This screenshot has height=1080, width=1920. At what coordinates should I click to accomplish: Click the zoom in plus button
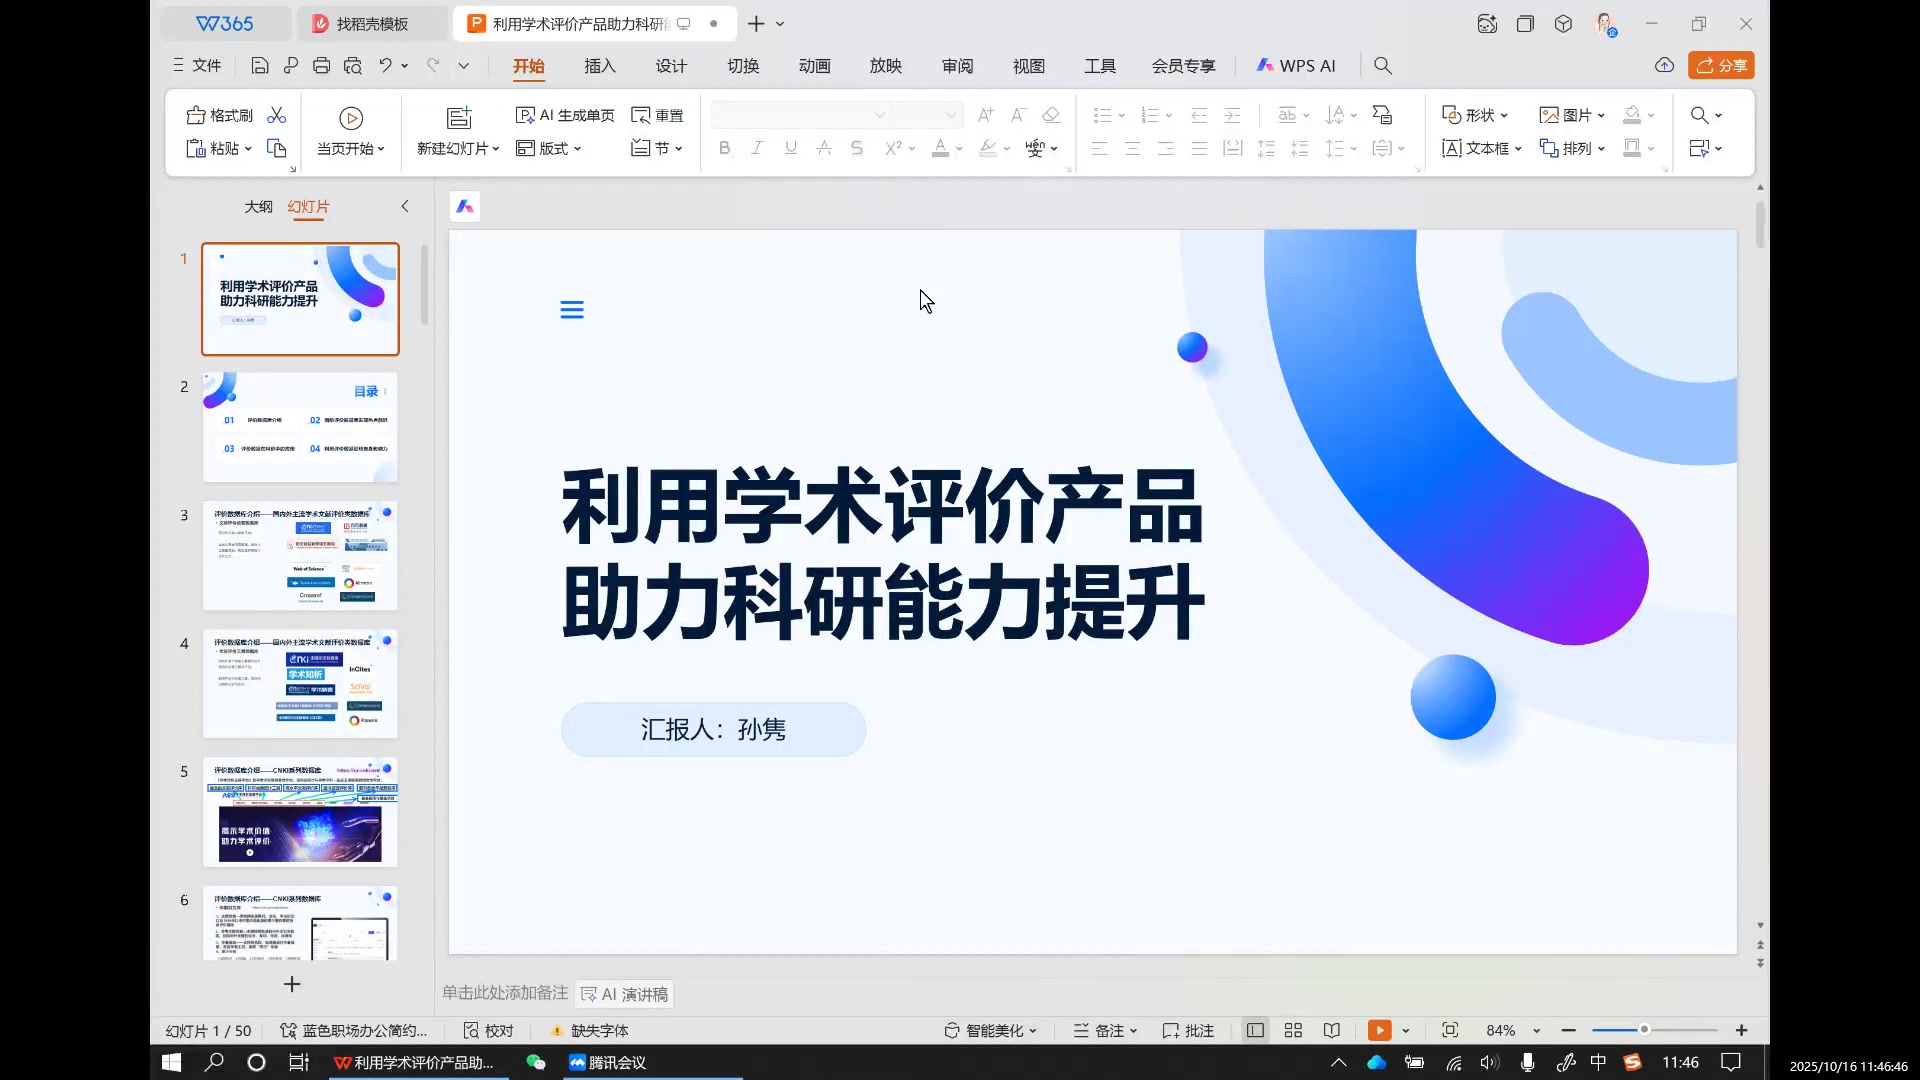(1741, 1031)
